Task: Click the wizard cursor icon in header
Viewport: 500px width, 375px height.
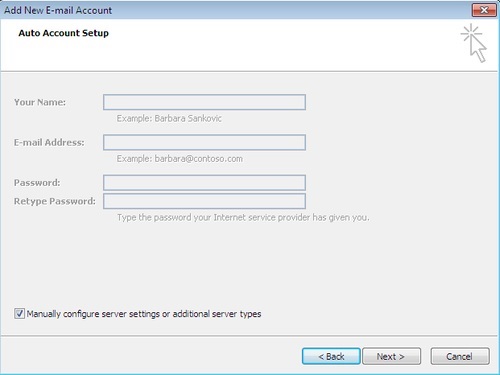Action: tap(474, 43)
